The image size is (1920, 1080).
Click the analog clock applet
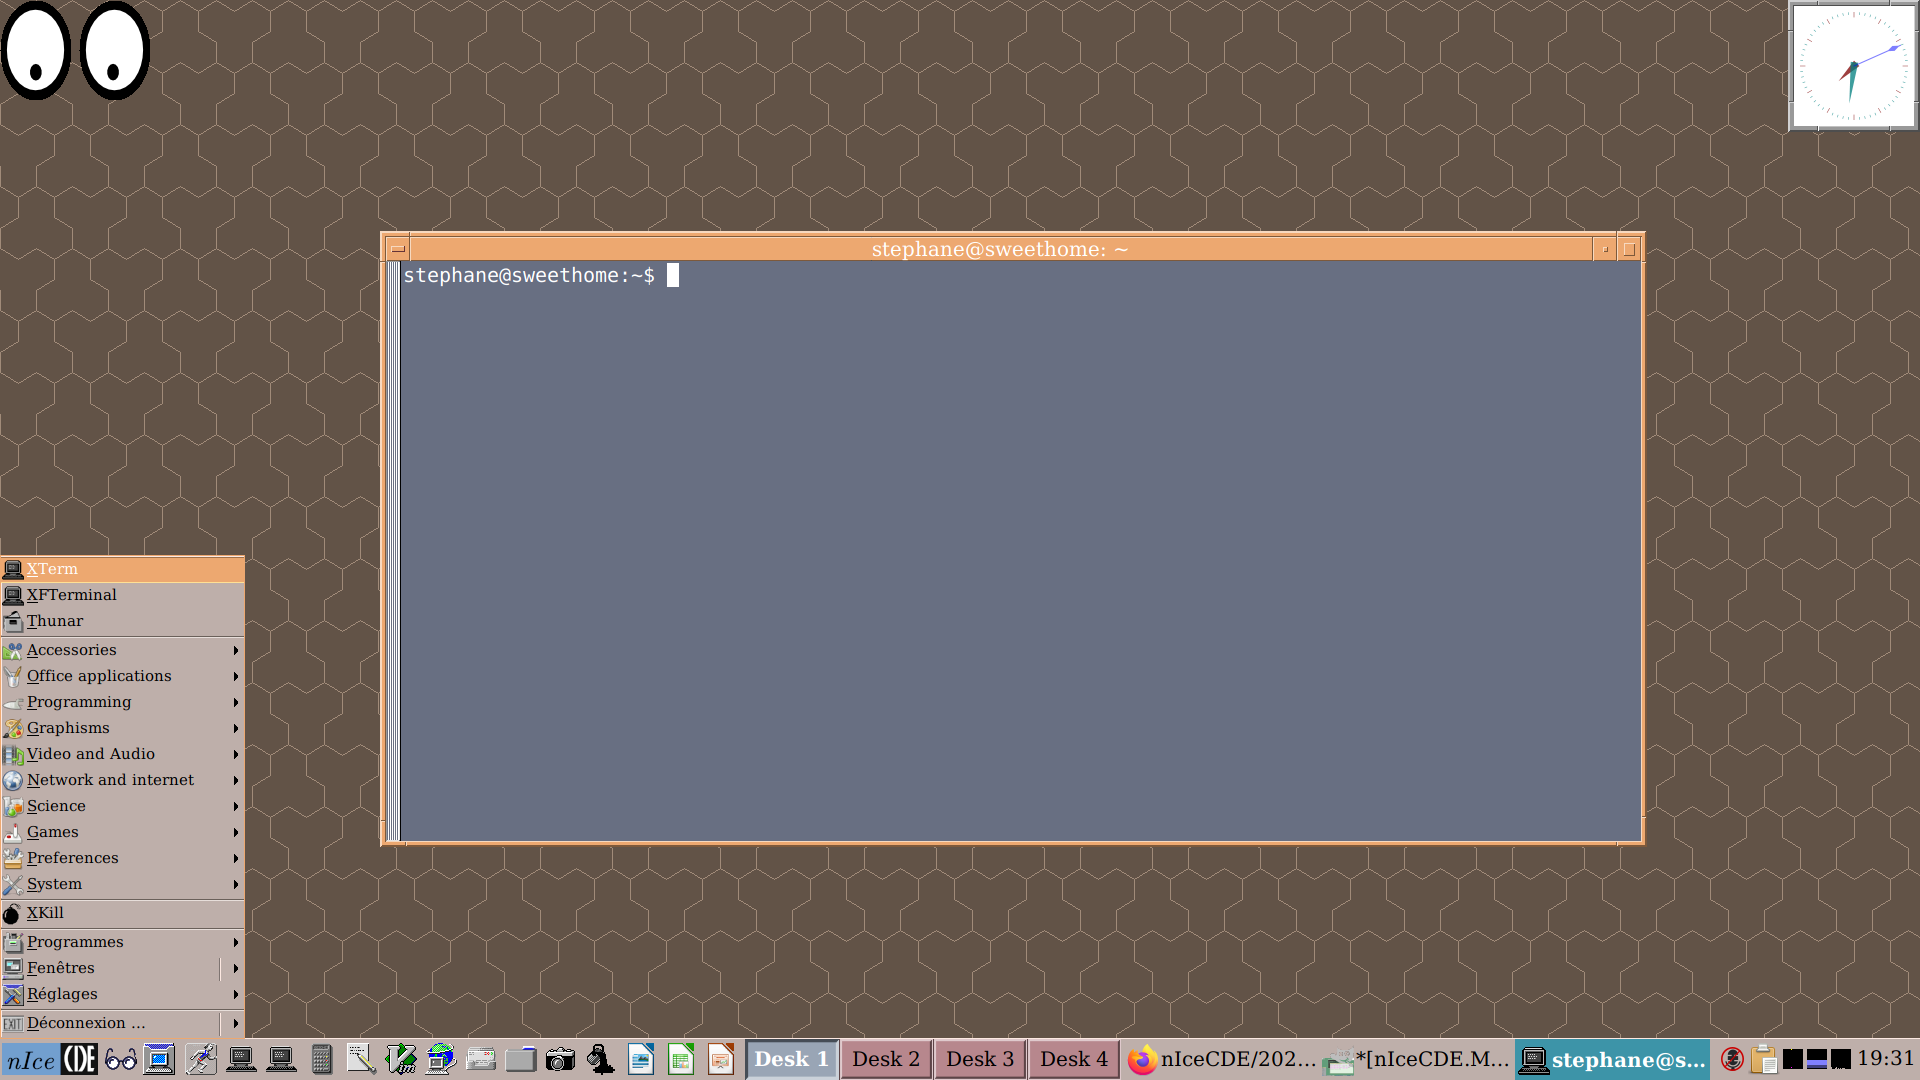[x=1853, y=66]
